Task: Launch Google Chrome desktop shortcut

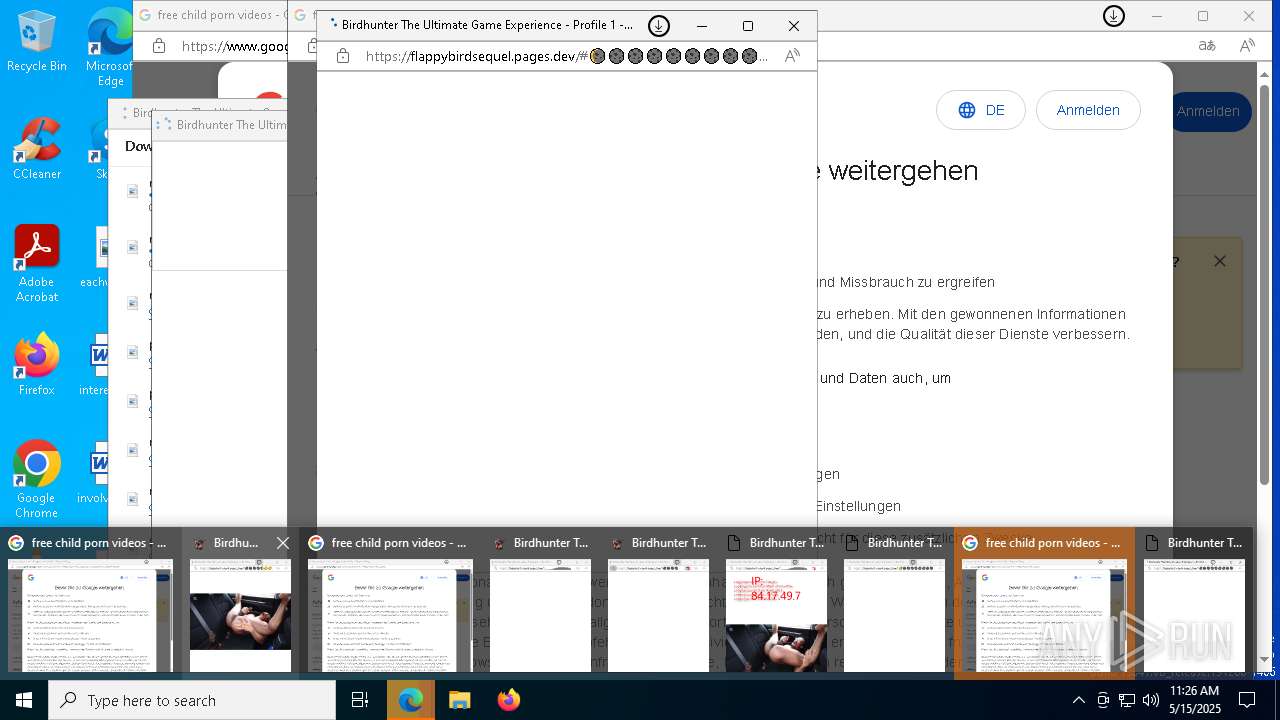Action: click(x=37, y=480)
